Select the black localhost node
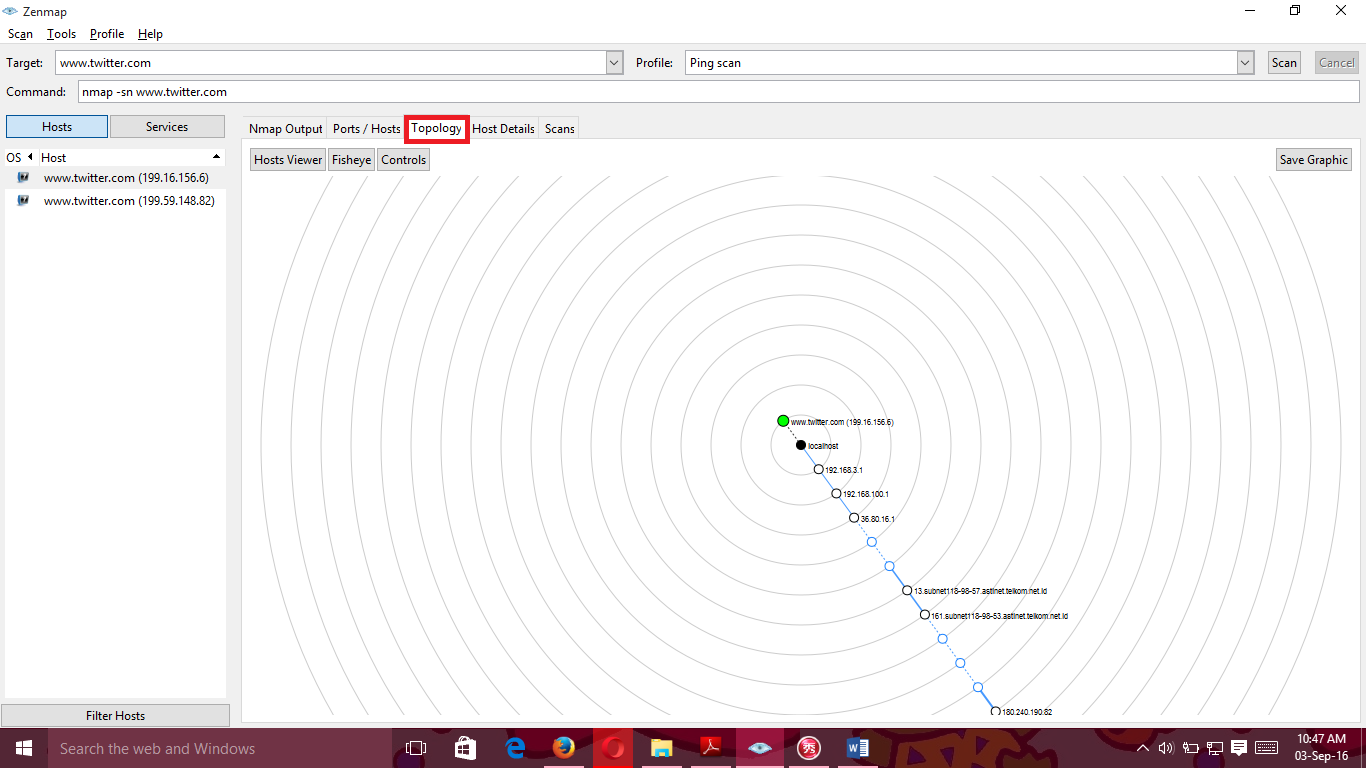 (x=800, y=444)
